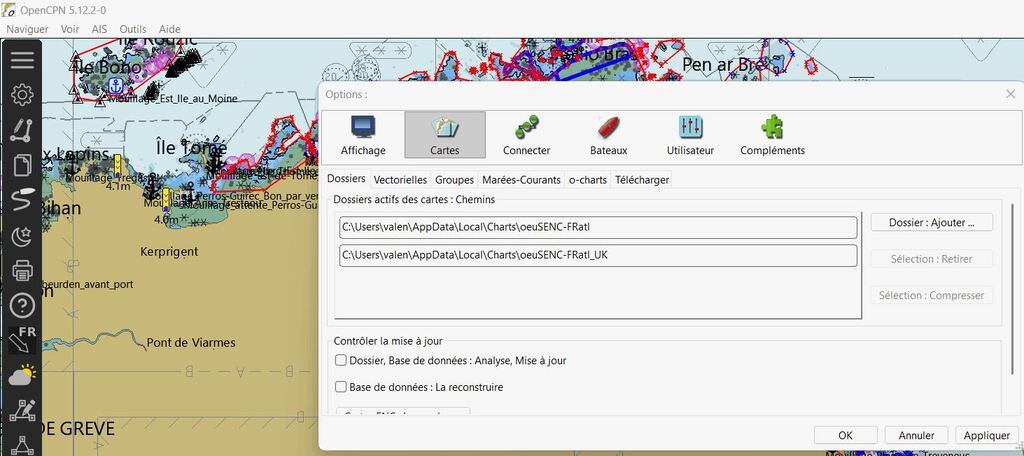Open the Marées-Courants tab
The height and width of the screenshot is (456, 1024).
point(521,180)
